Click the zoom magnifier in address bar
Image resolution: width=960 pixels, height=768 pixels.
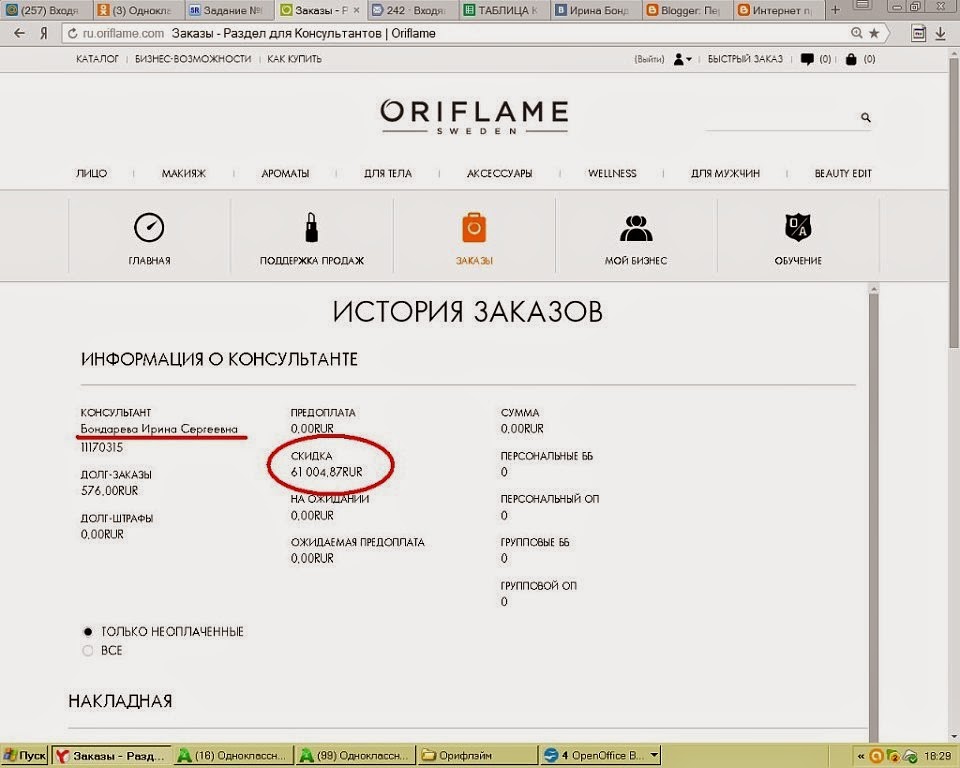tap(857, 33)
